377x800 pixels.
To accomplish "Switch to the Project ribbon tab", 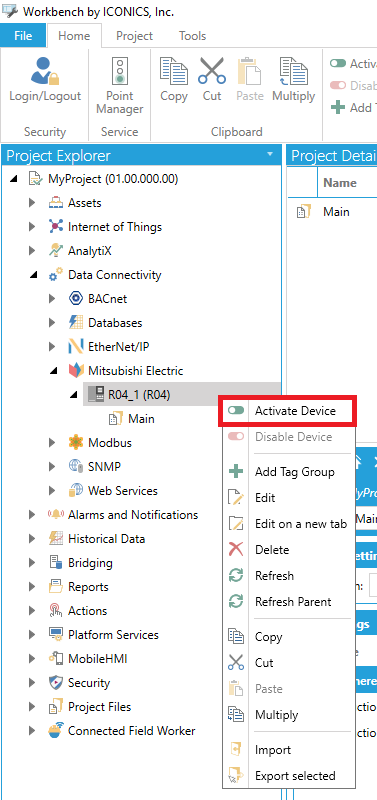I will coord(134,36).
